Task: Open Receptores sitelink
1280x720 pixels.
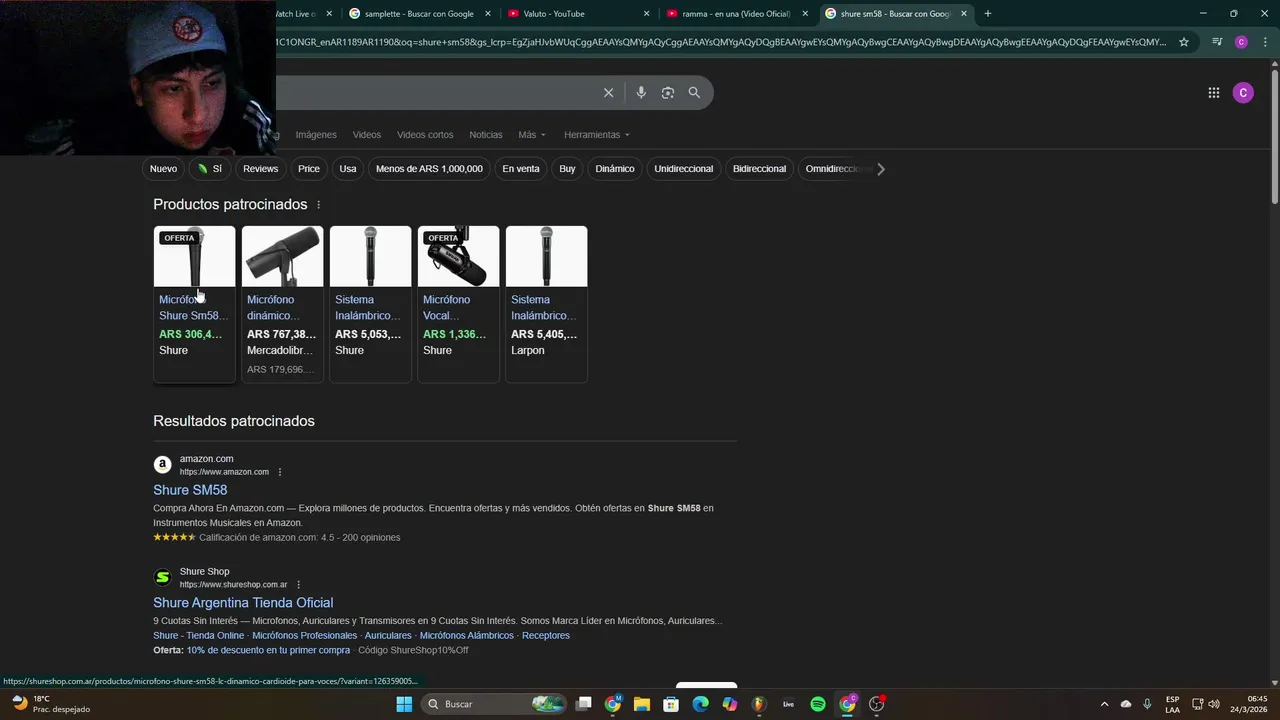Action: 546,636
